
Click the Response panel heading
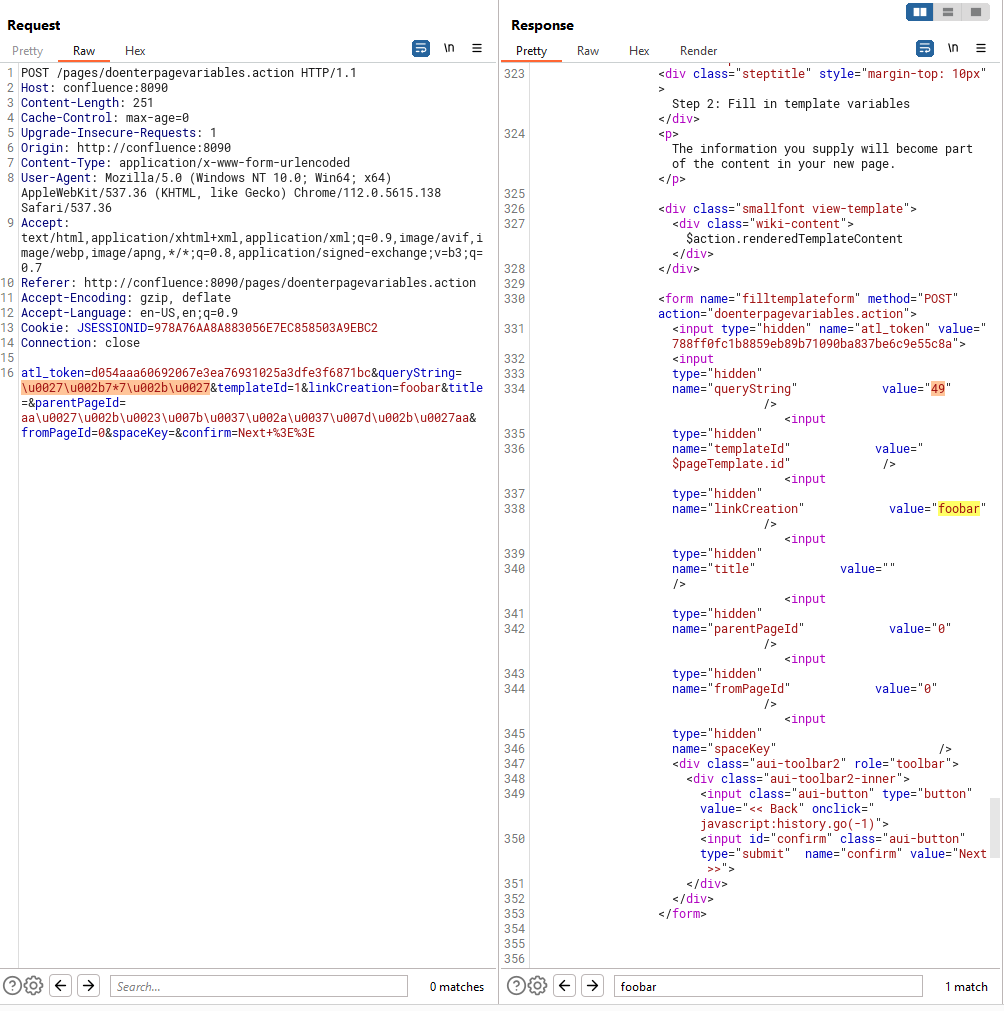[542, 25]
